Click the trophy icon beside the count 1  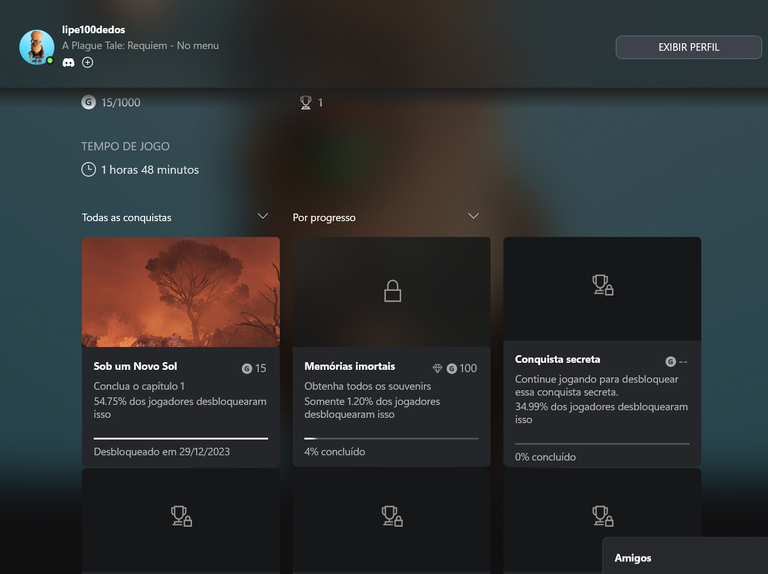click(x=306, y=102)
